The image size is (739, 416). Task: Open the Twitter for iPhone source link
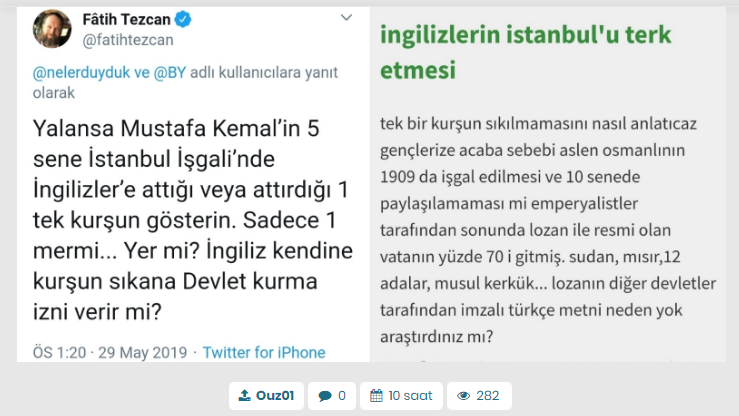(263, 352)
